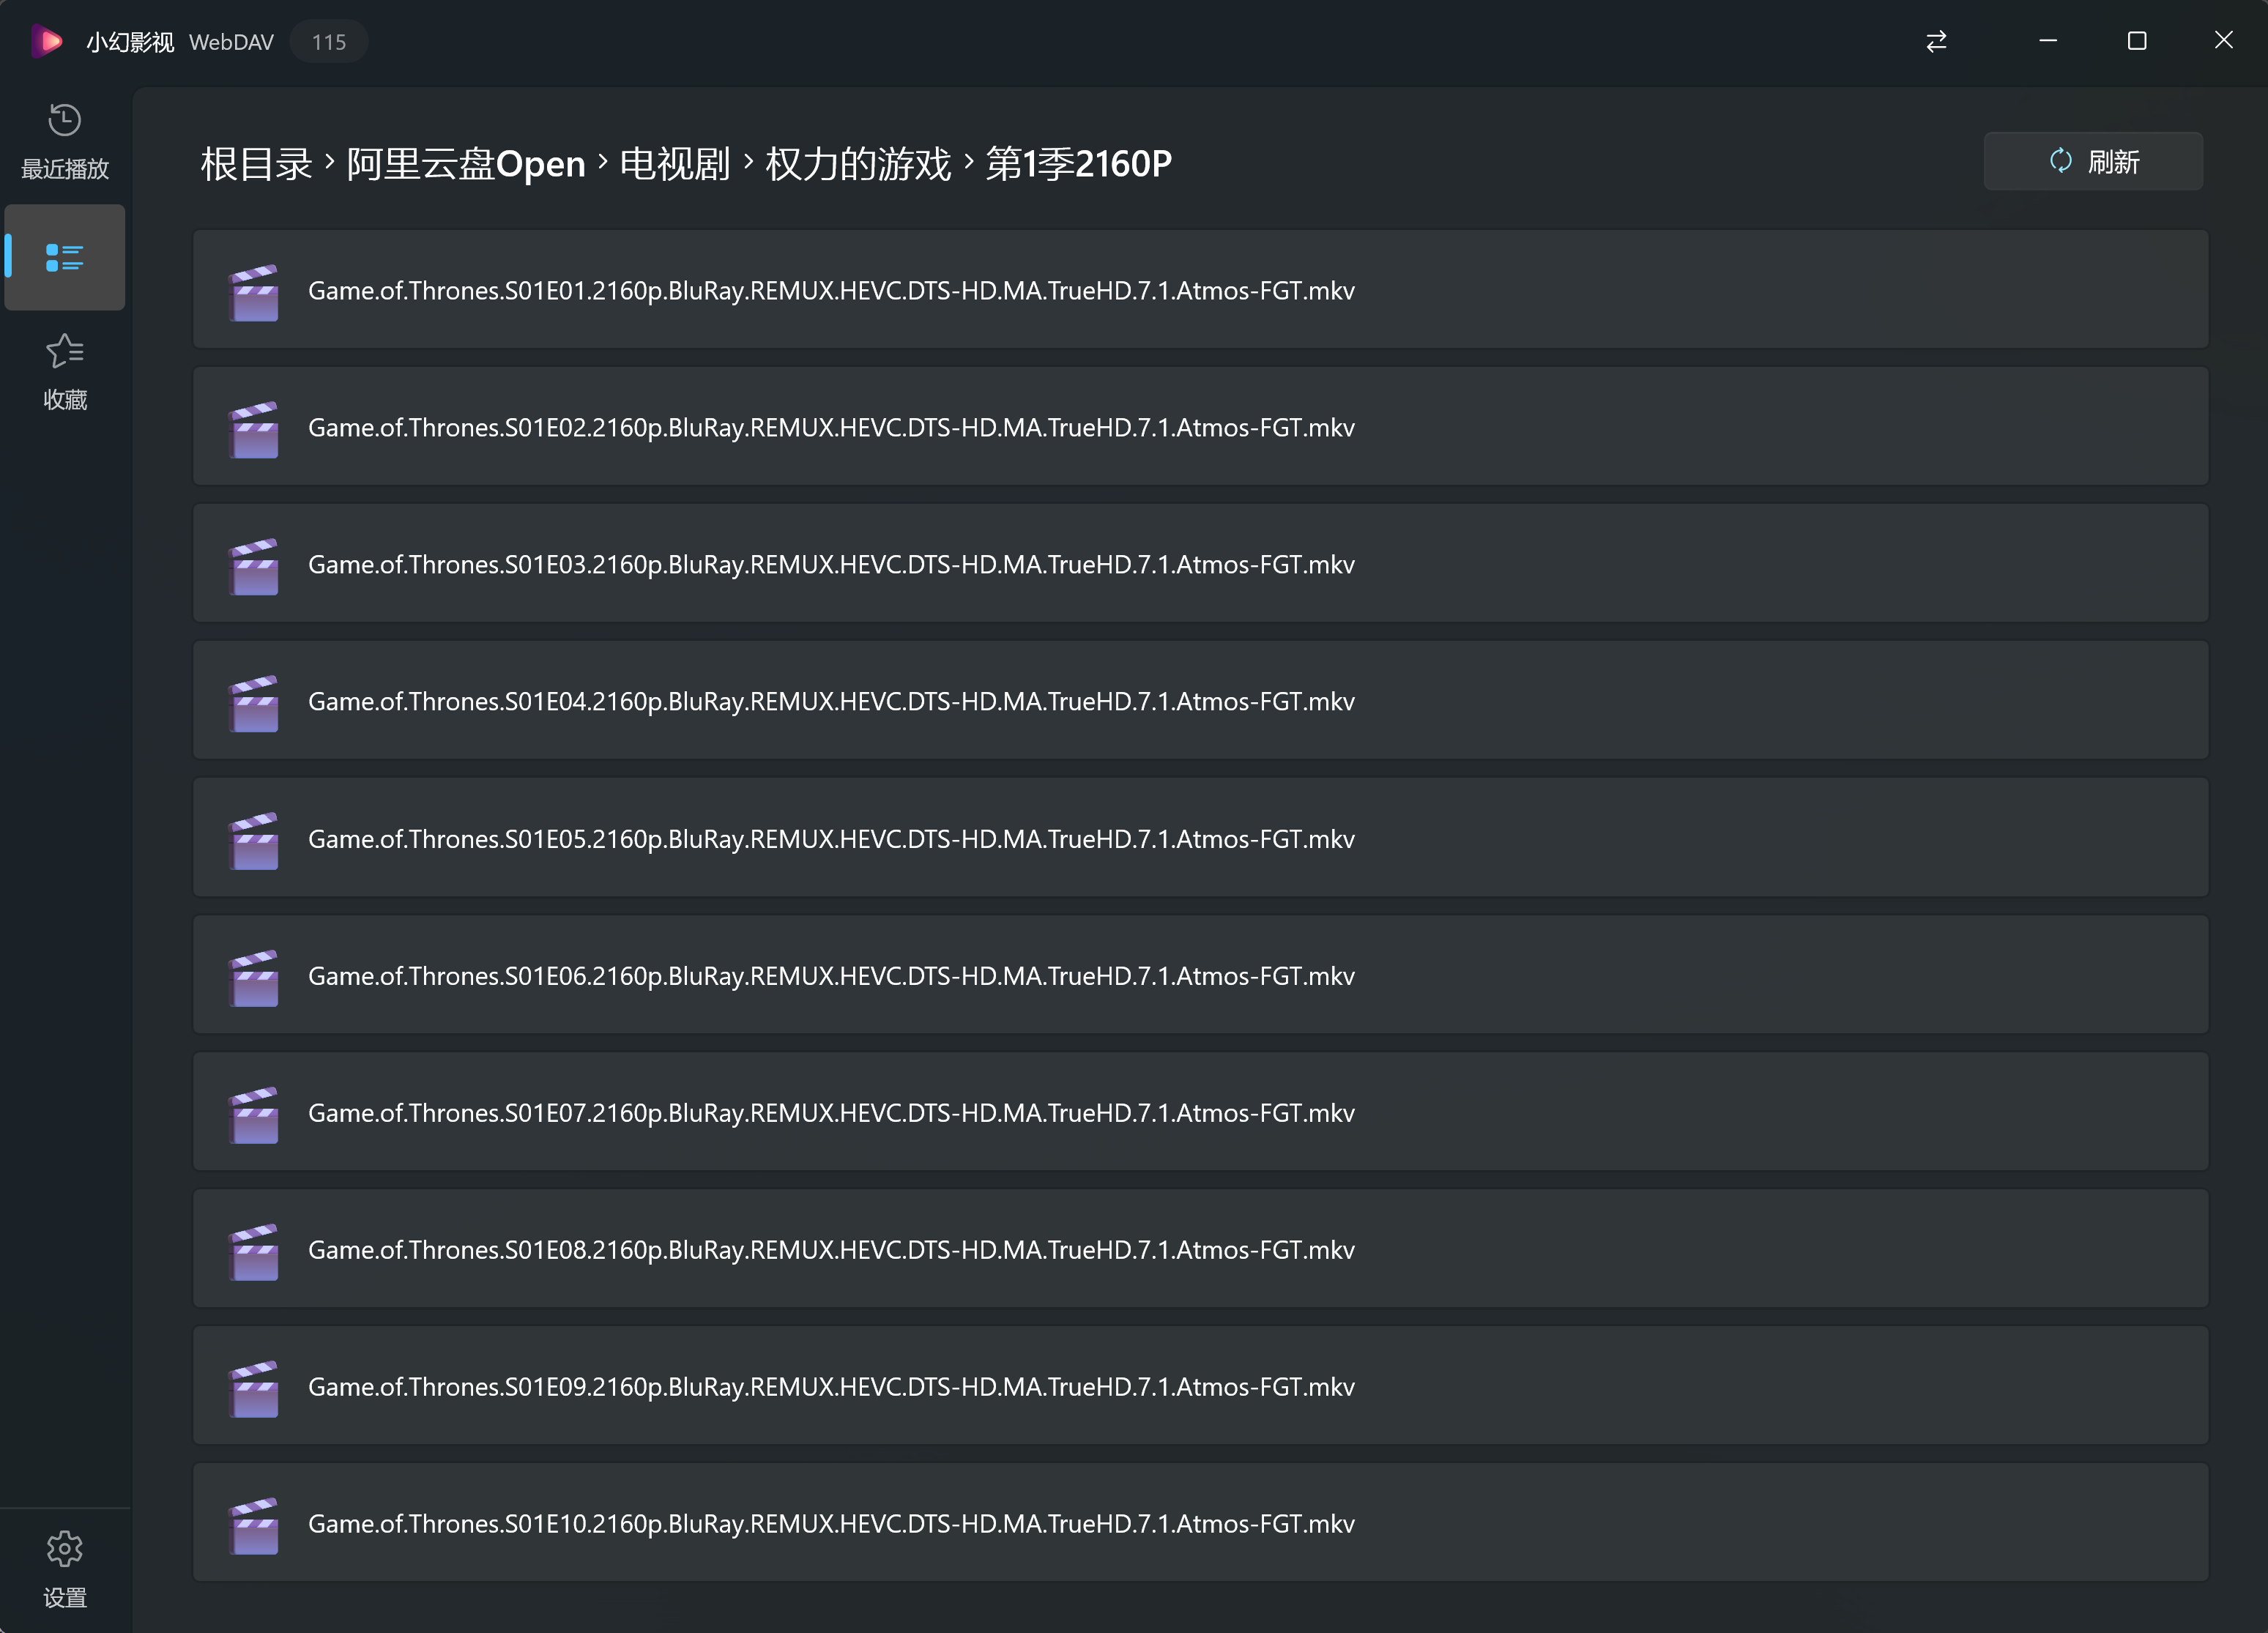2268x1633 pixels.
Task: Click the 第1季2160P breadcrumb
Action: coord(1079,164)
